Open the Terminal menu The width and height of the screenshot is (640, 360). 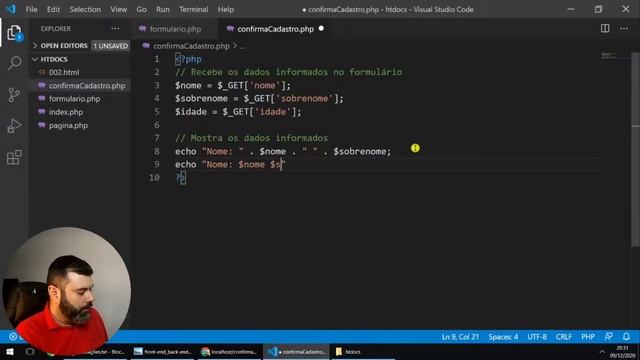click(193, 9)
